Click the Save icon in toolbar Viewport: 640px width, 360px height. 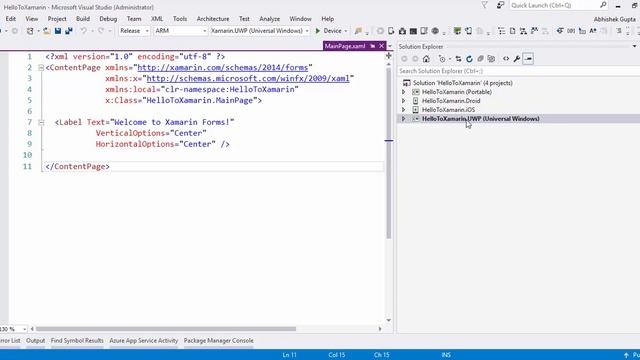[58, 31]
